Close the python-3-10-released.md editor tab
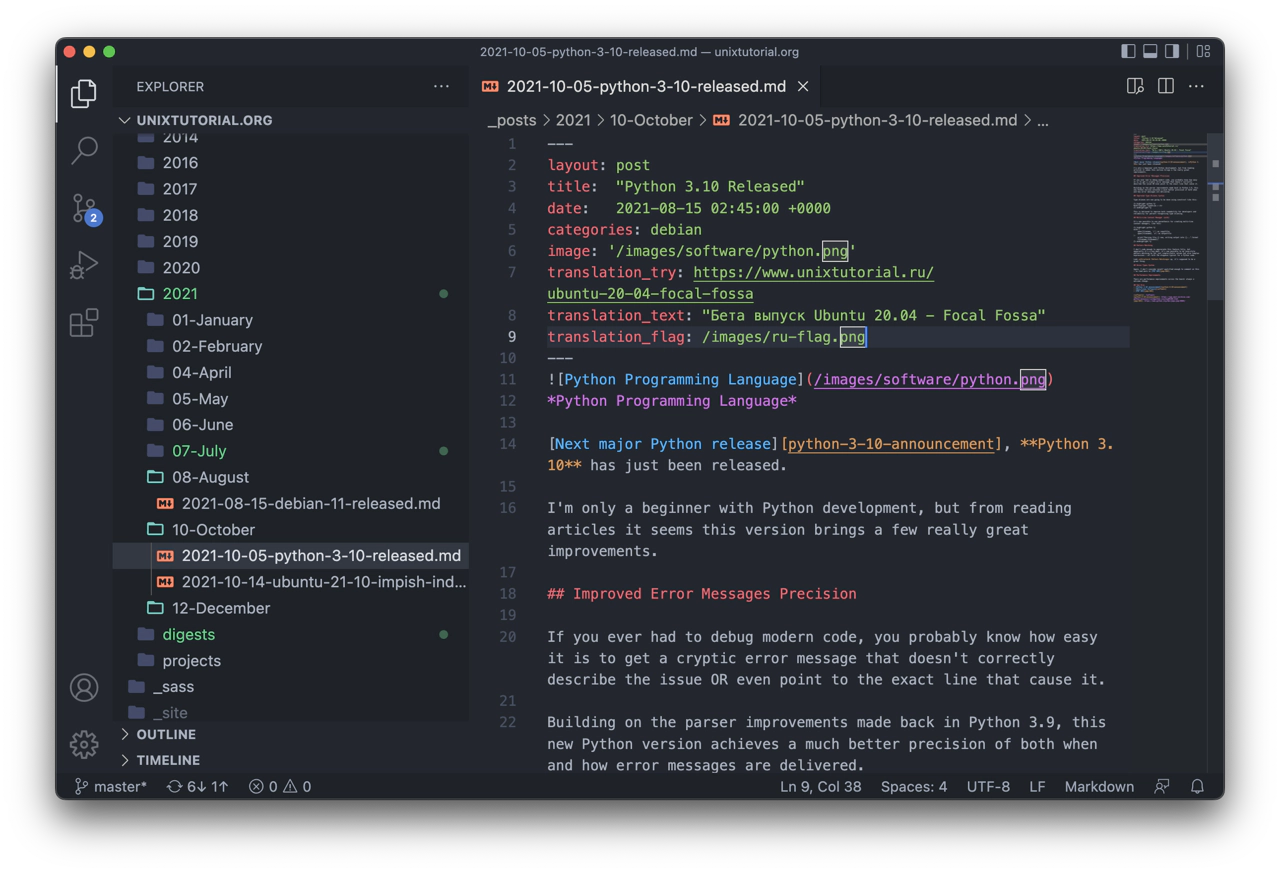This screenshot has height=873, width=1280. point(803,87)
